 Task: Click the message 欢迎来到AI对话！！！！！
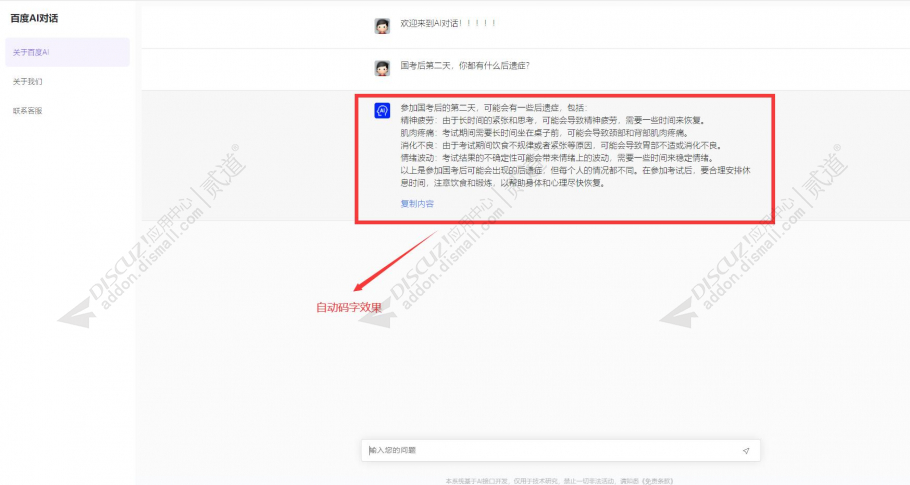pyautogui.click(x=448, y=24)
